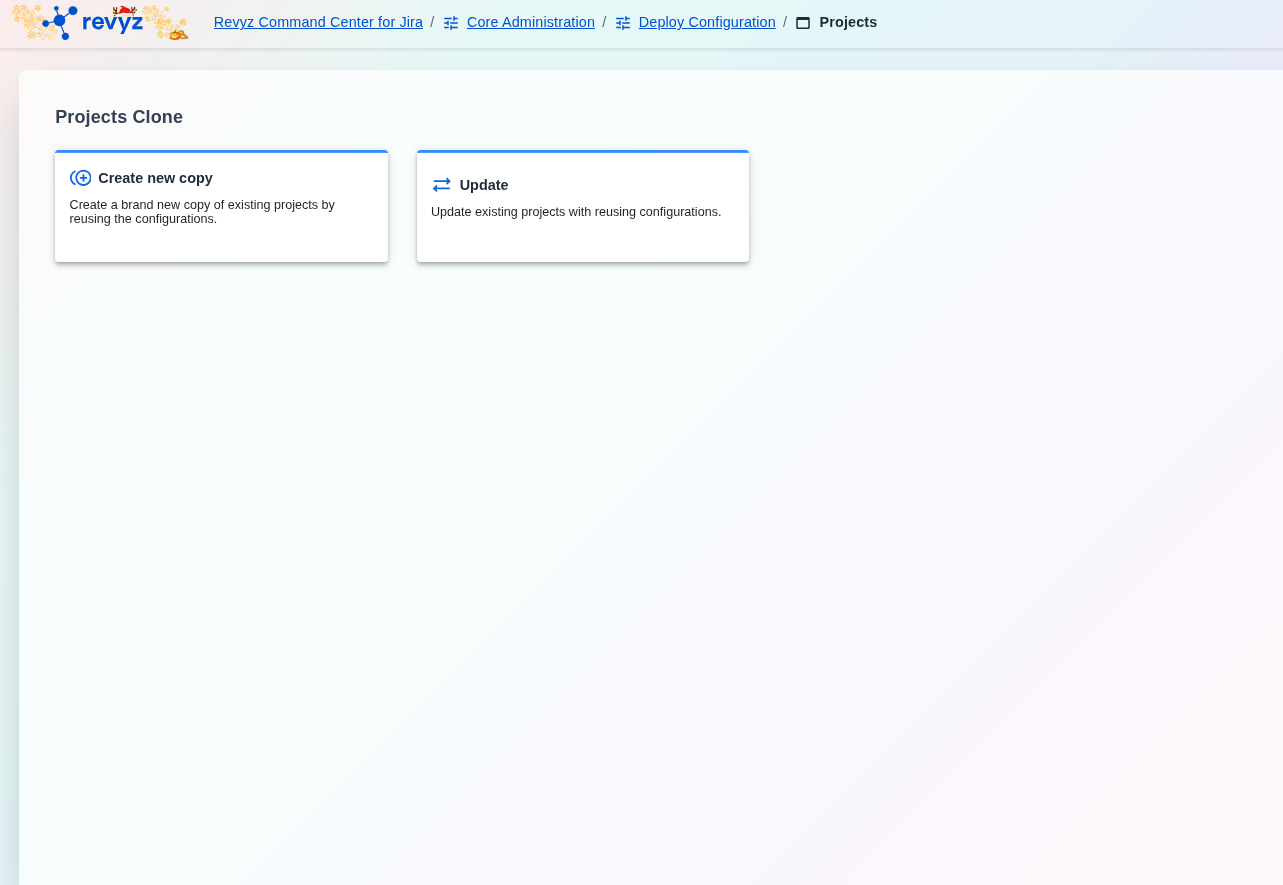Click the Create new copy description text

click(x=202, y=211)
